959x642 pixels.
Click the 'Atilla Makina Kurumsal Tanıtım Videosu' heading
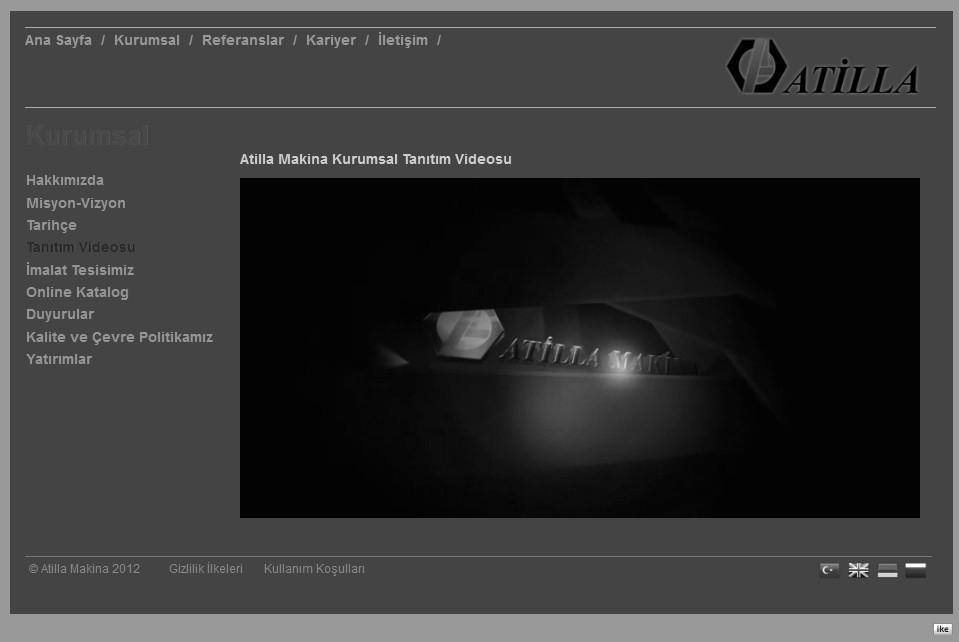(376, 159)
